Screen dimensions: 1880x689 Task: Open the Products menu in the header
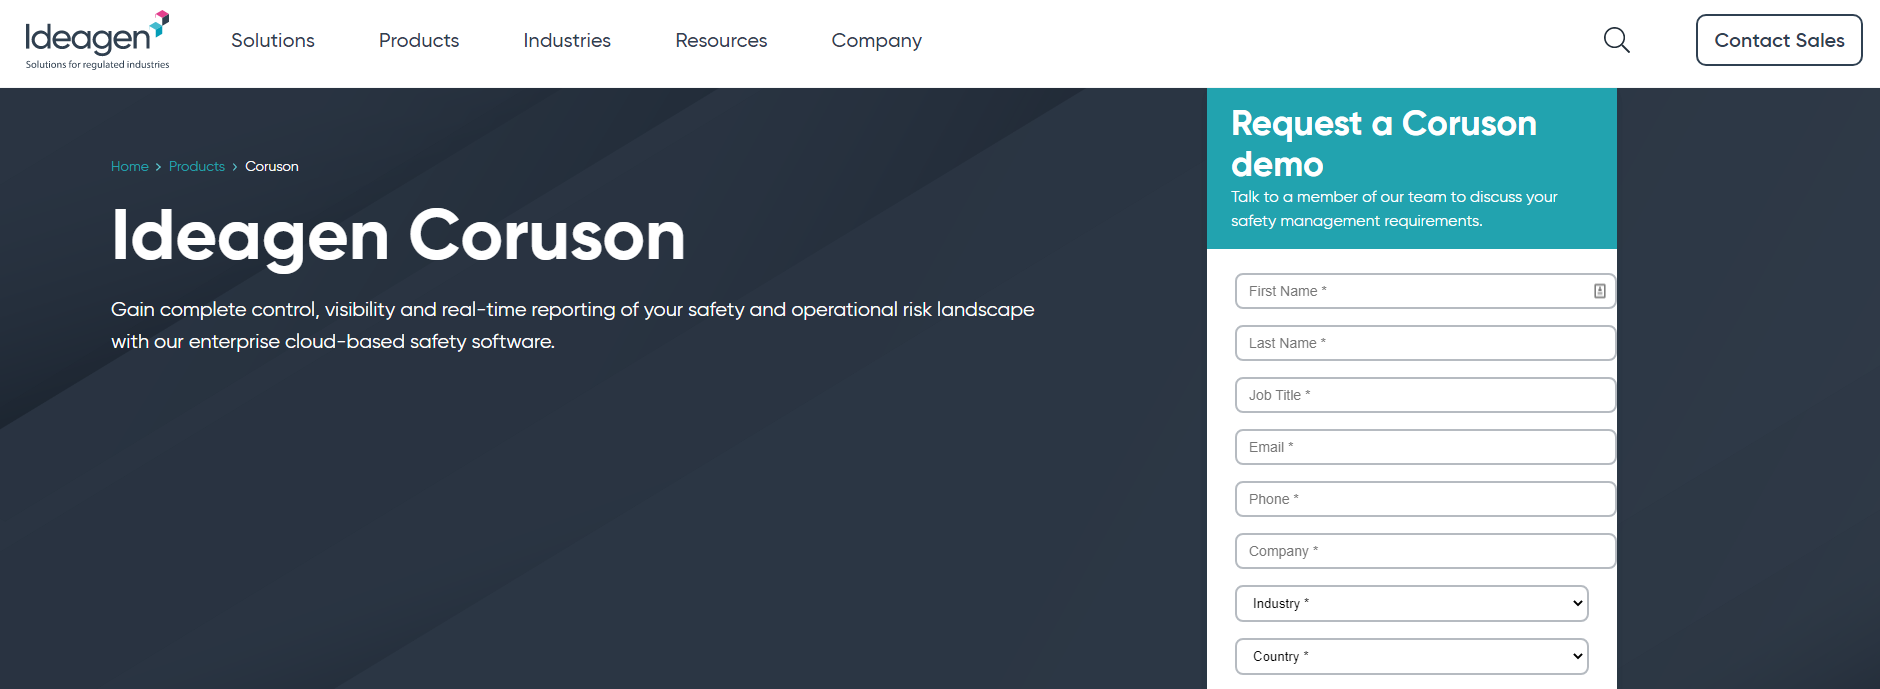tap(419, 40)
